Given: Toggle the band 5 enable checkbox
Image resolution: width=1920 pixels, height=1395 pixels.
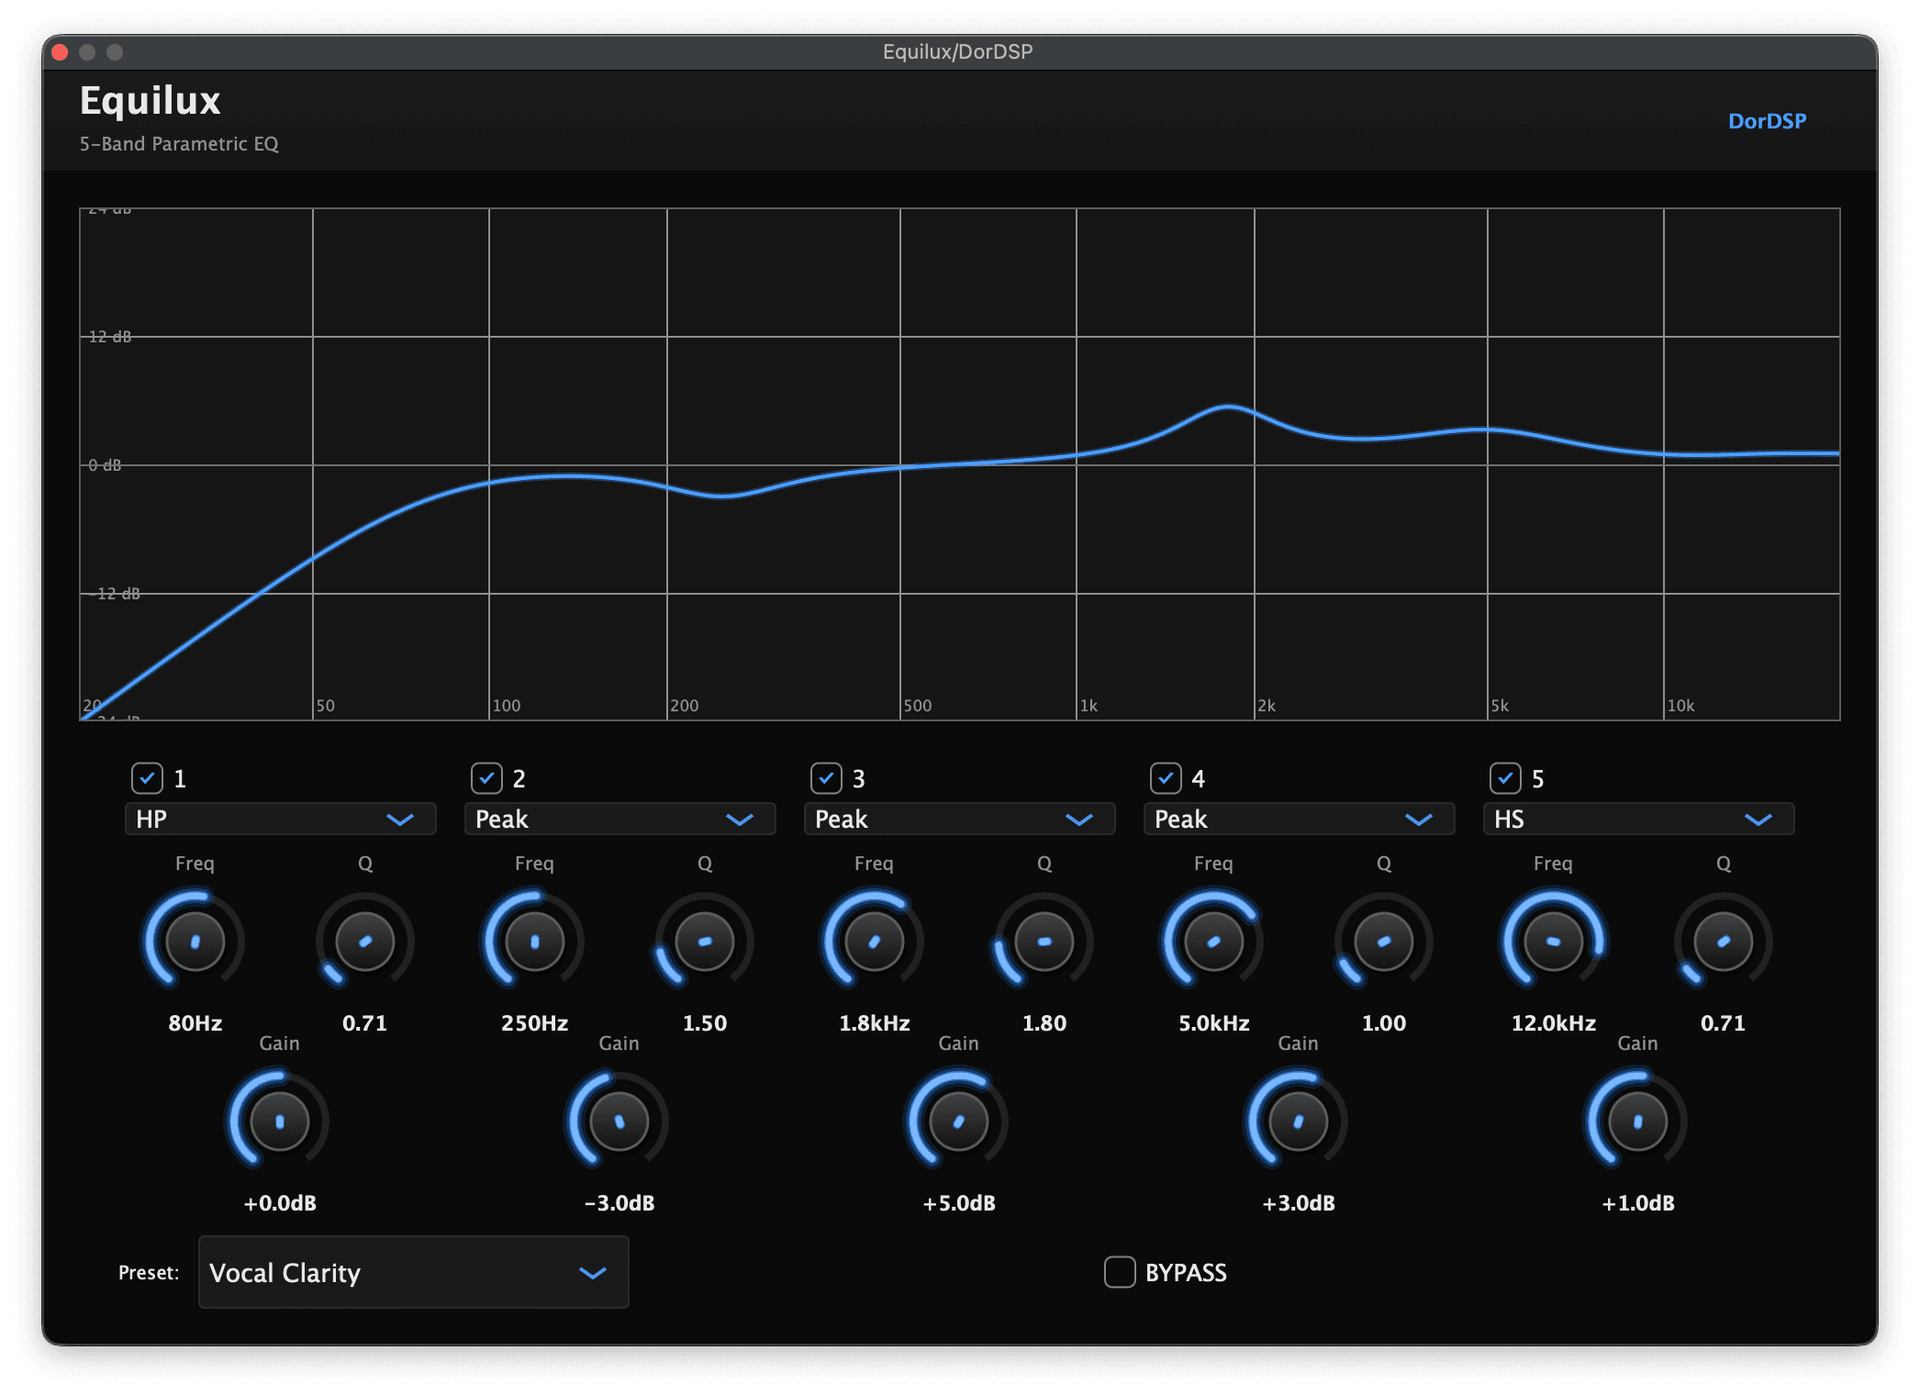Looking at the screenshot, I should tap(1504, 779).
